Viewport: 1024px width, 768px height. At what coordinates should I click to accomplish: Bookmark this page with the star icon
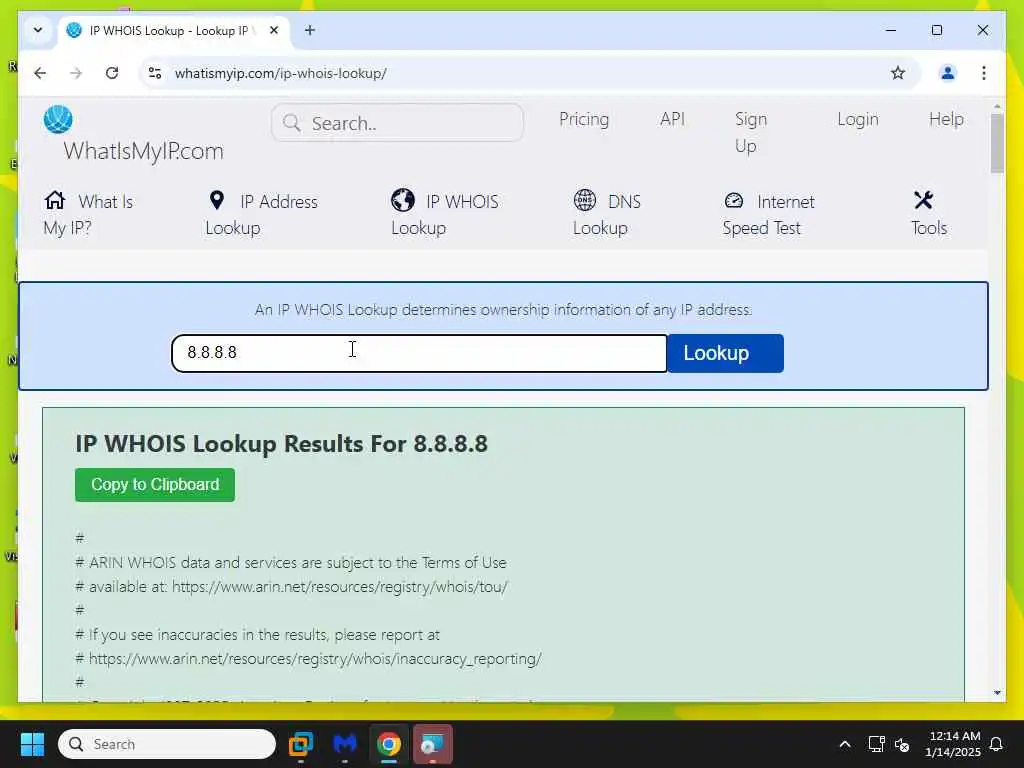898,73
